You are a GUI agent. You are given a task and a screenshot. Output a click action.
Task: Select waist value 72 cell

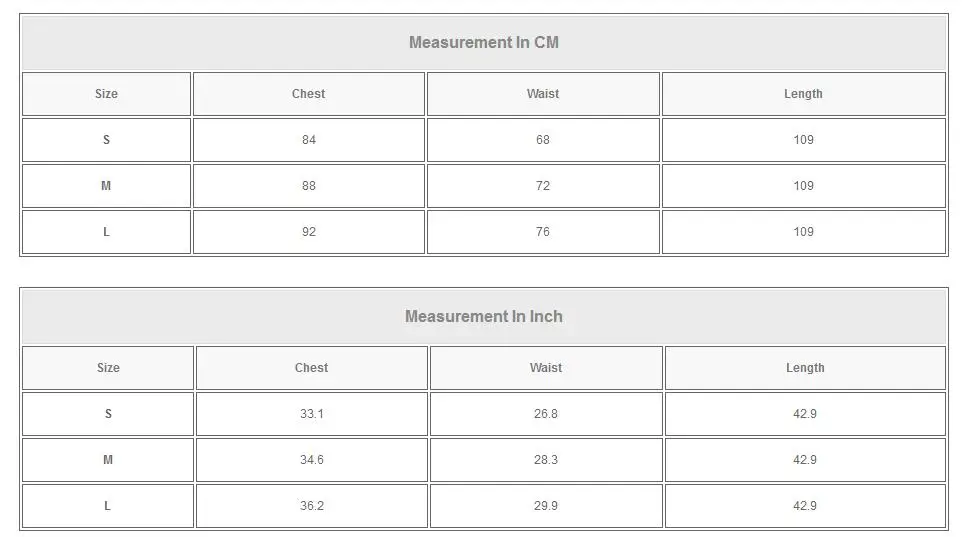click(x=543, y=186)
